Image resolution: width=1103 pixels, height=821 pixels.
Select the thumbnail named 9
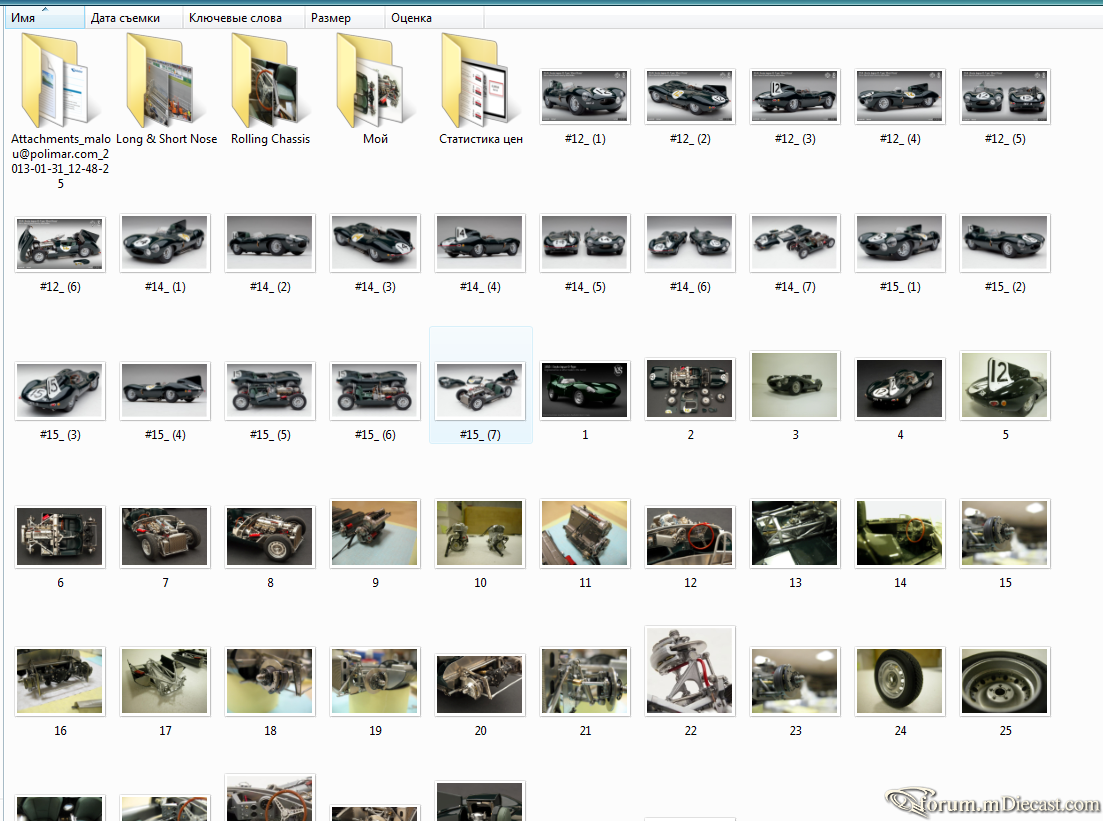pos(376,533)
